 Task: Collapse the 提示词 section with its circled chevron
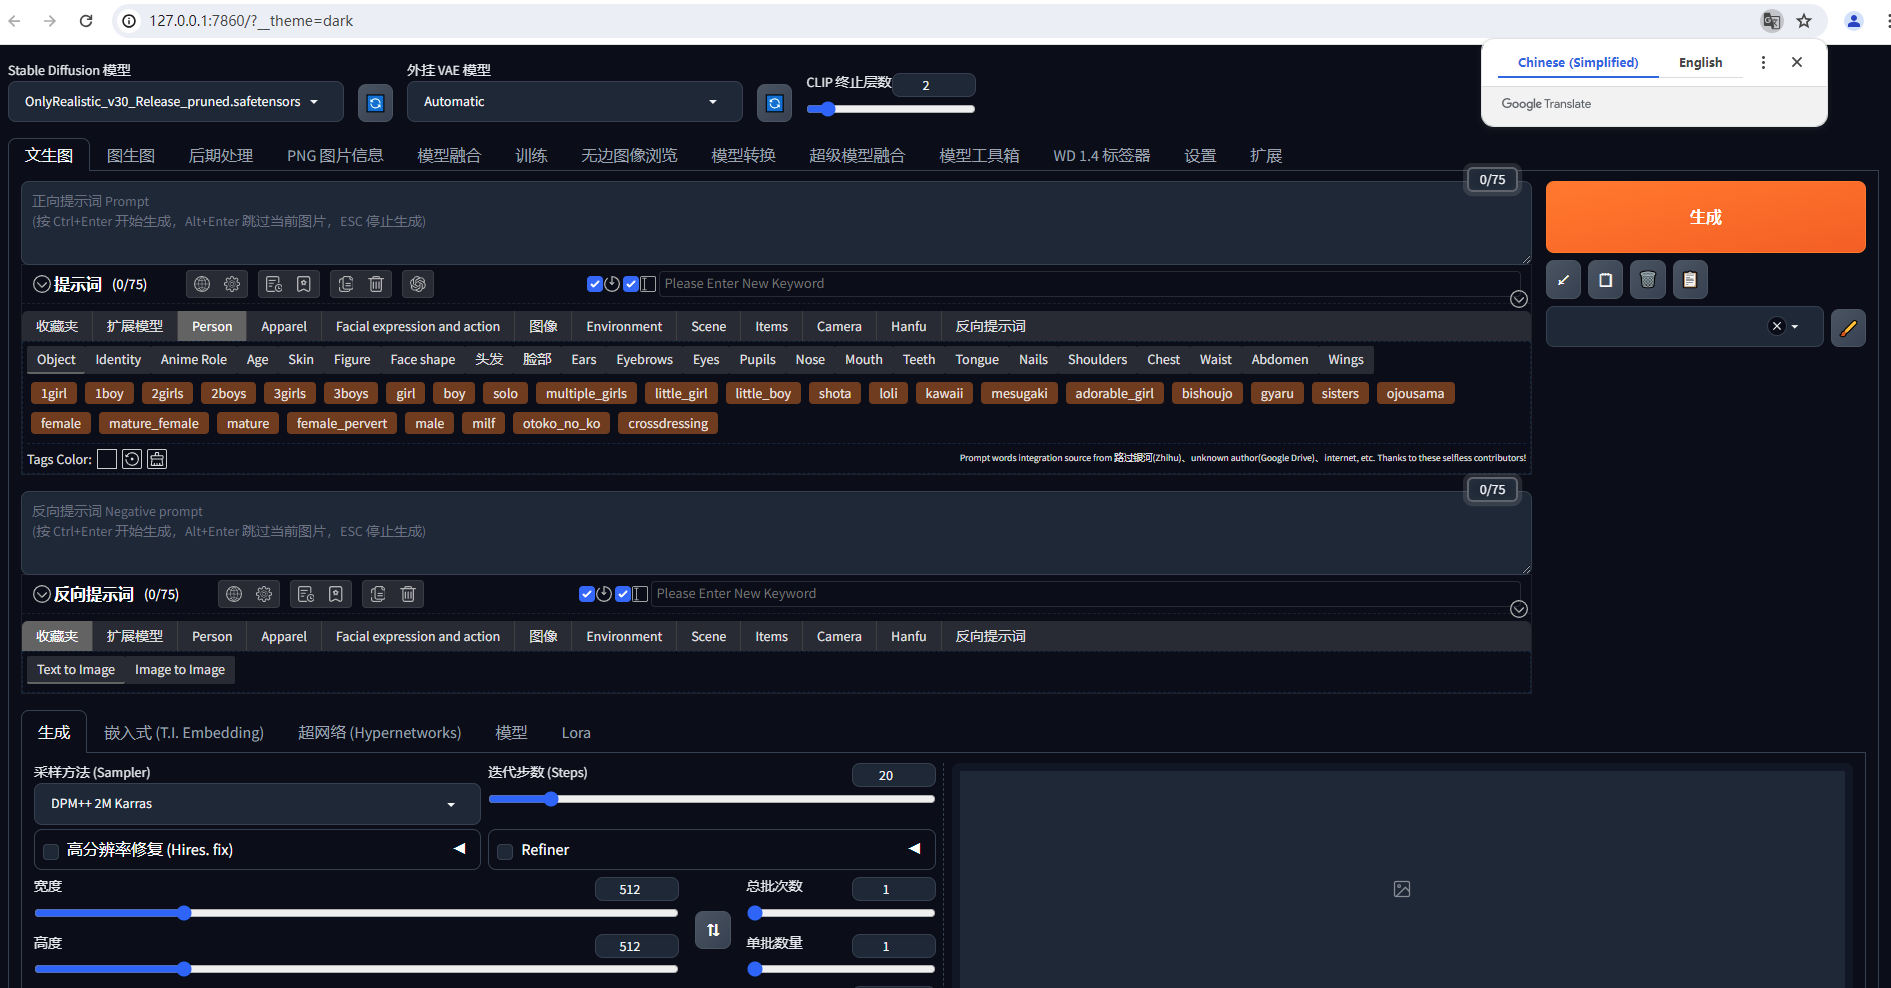coord(42,284)
